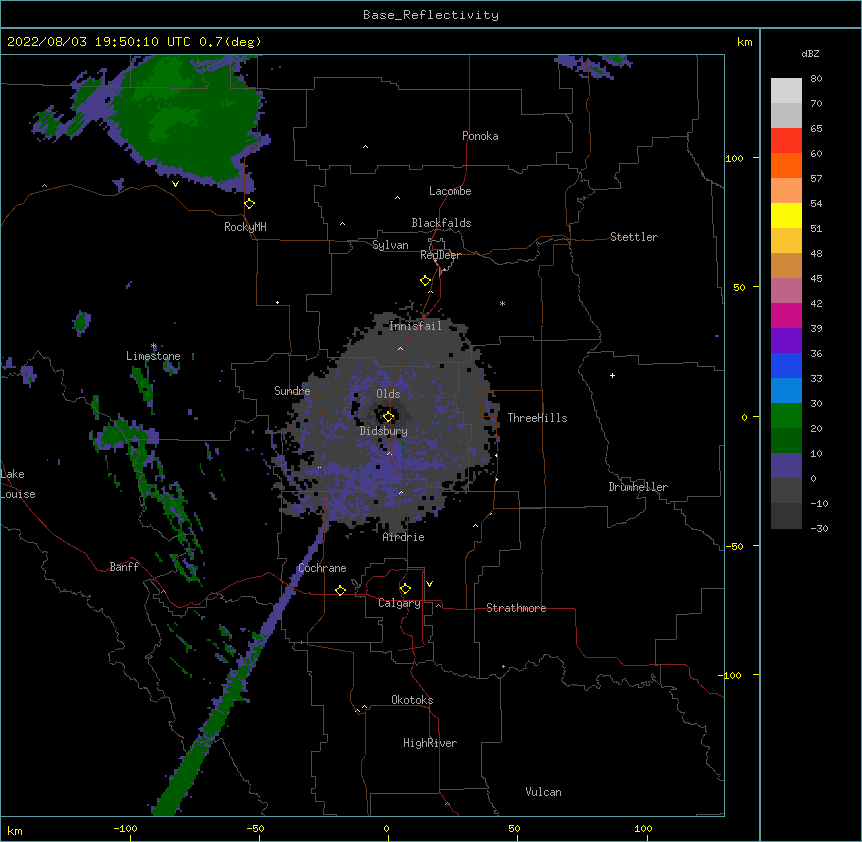Click the Banff label
The height and width of the screenshot is (842, 862).
(124, 567)
